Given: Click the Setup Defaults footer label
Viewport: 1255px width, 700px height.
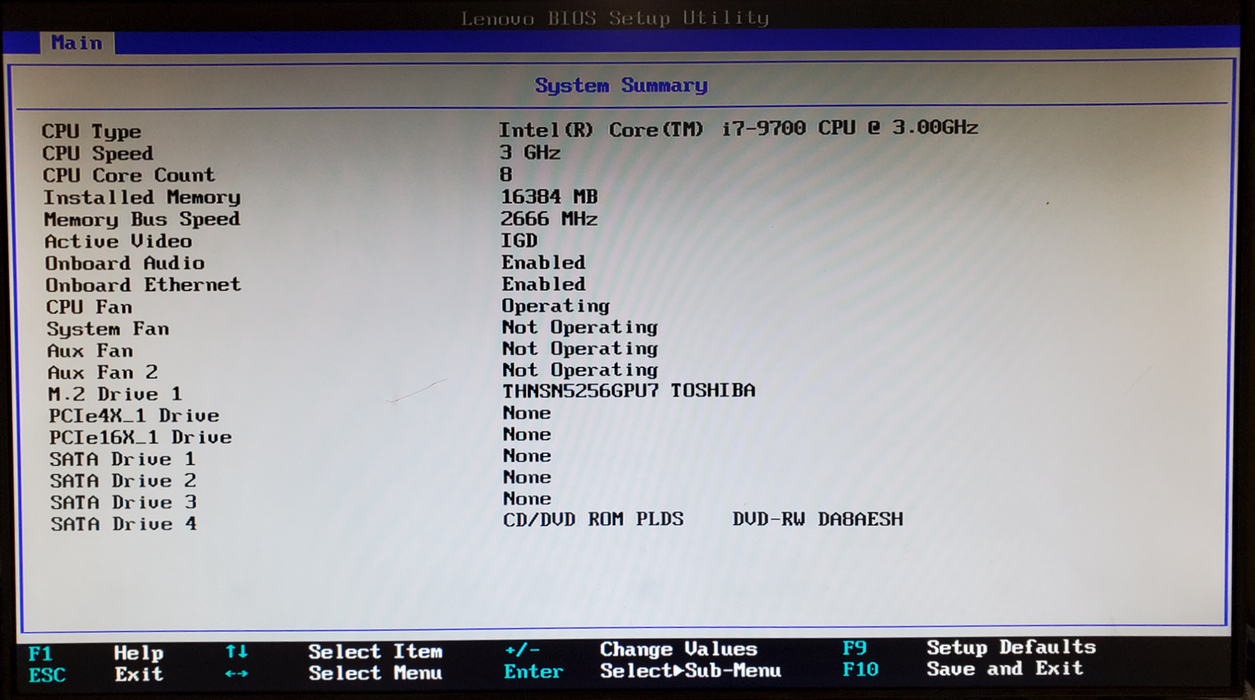Looking at the screenshot, I should coord(1011,648).
